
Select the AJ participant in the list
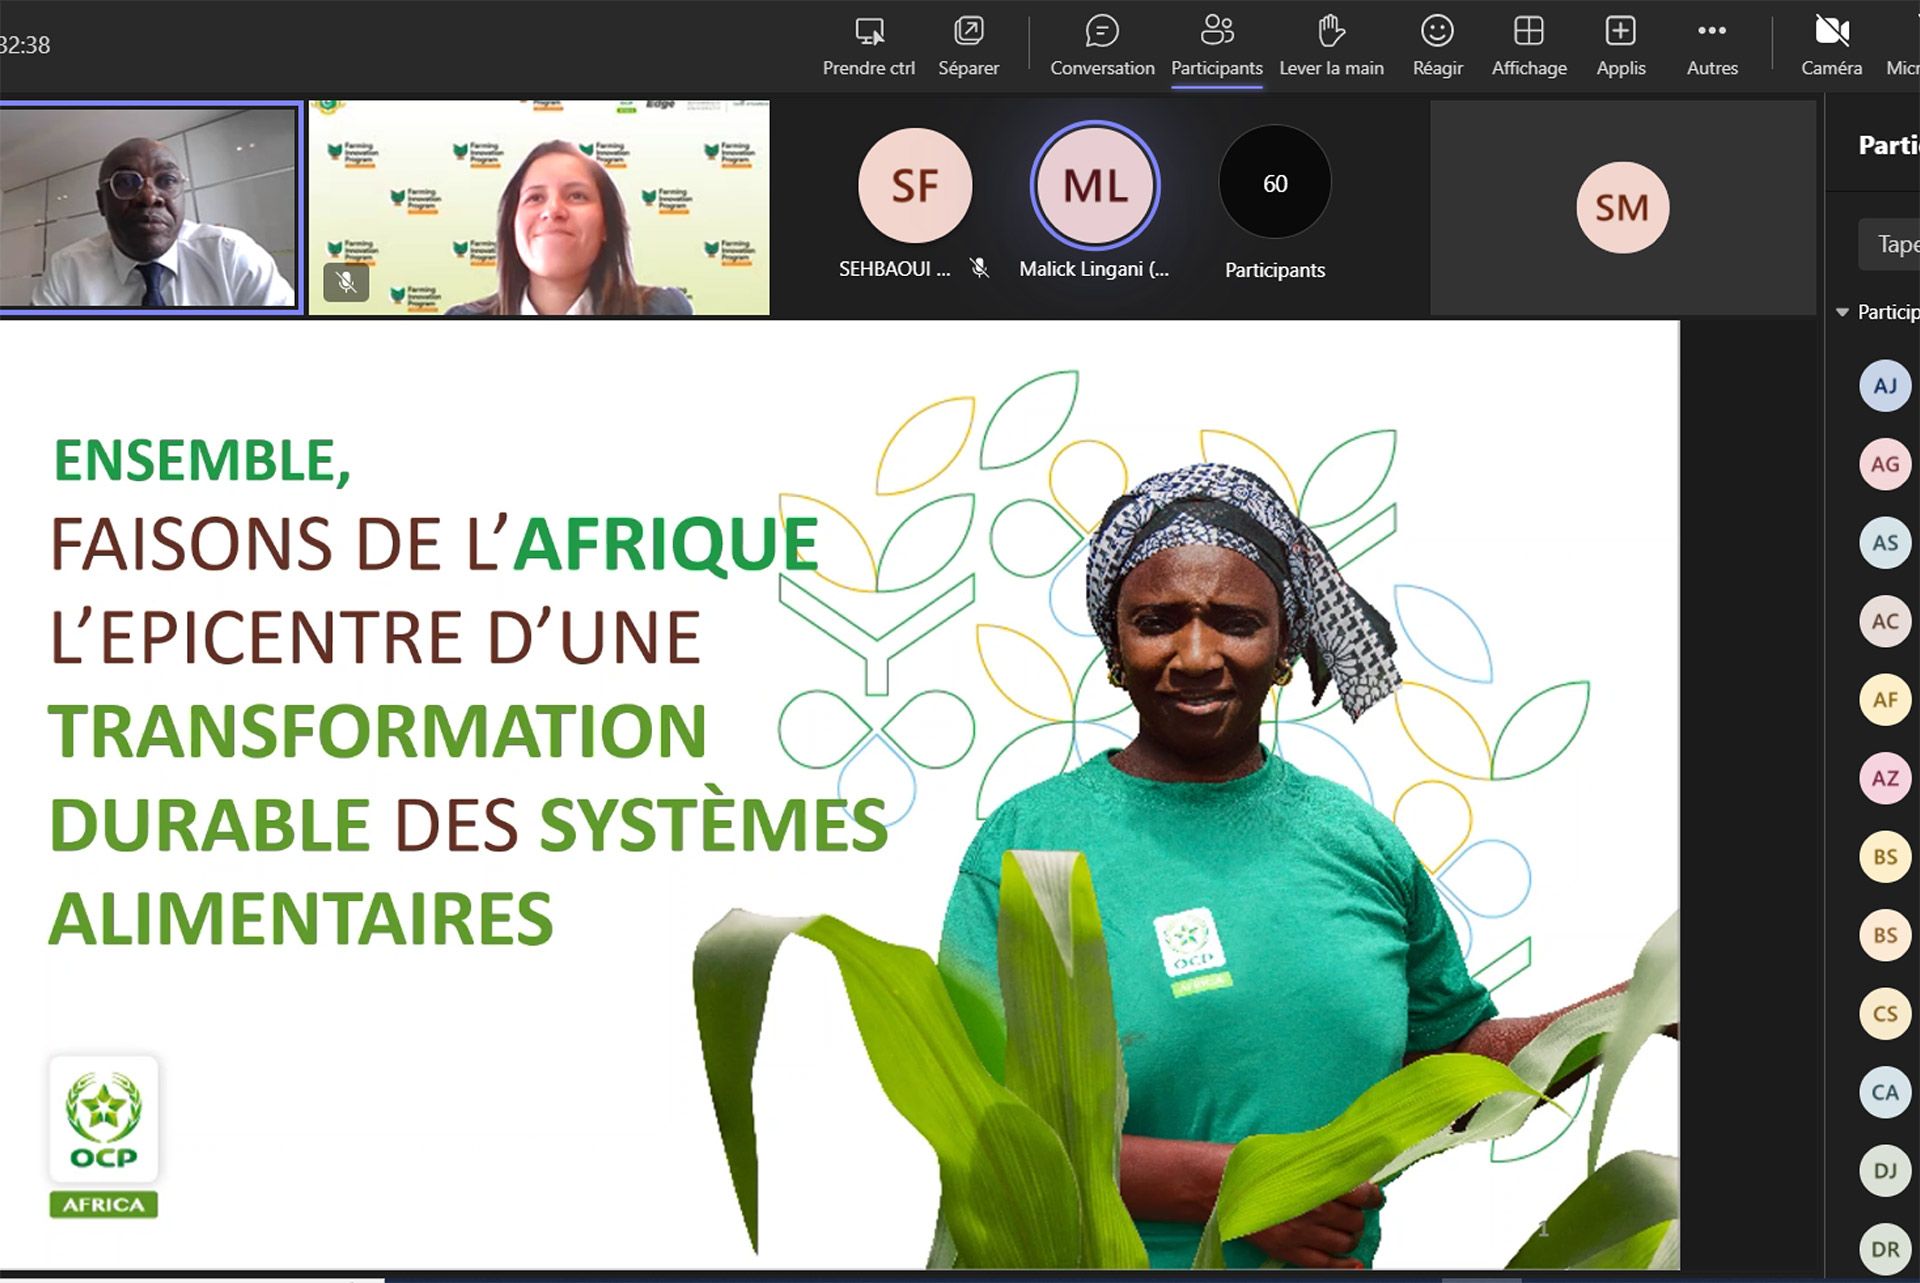click(x=1884, y=386)
